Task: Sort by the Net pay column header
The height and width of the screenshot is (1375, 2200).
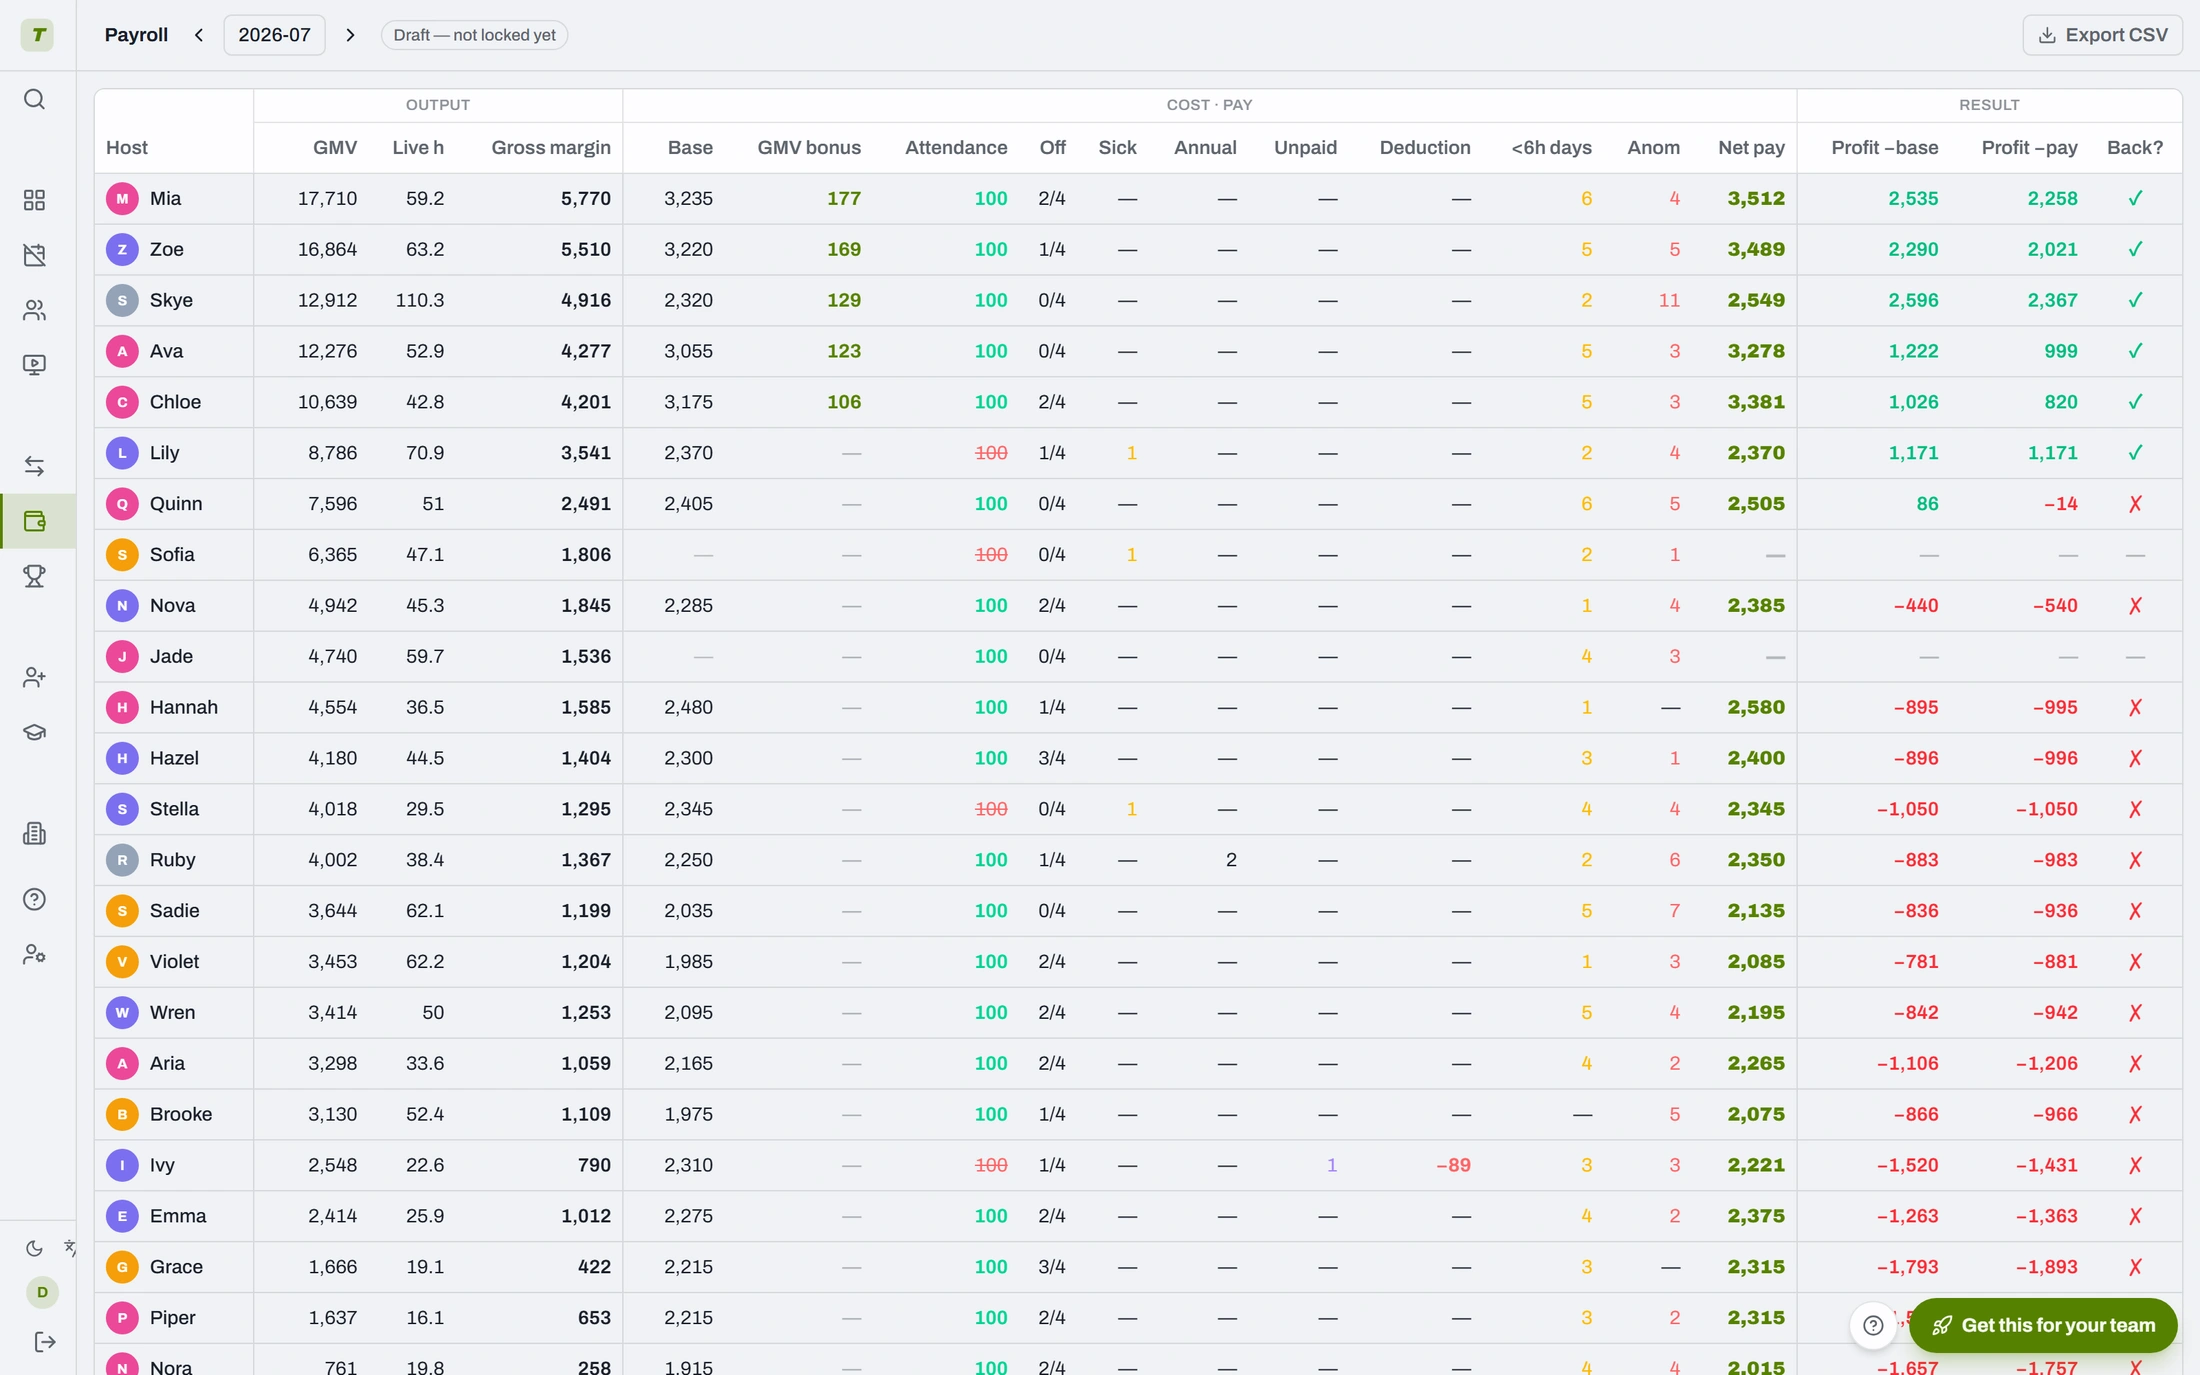Action: tap(1751, 148)
